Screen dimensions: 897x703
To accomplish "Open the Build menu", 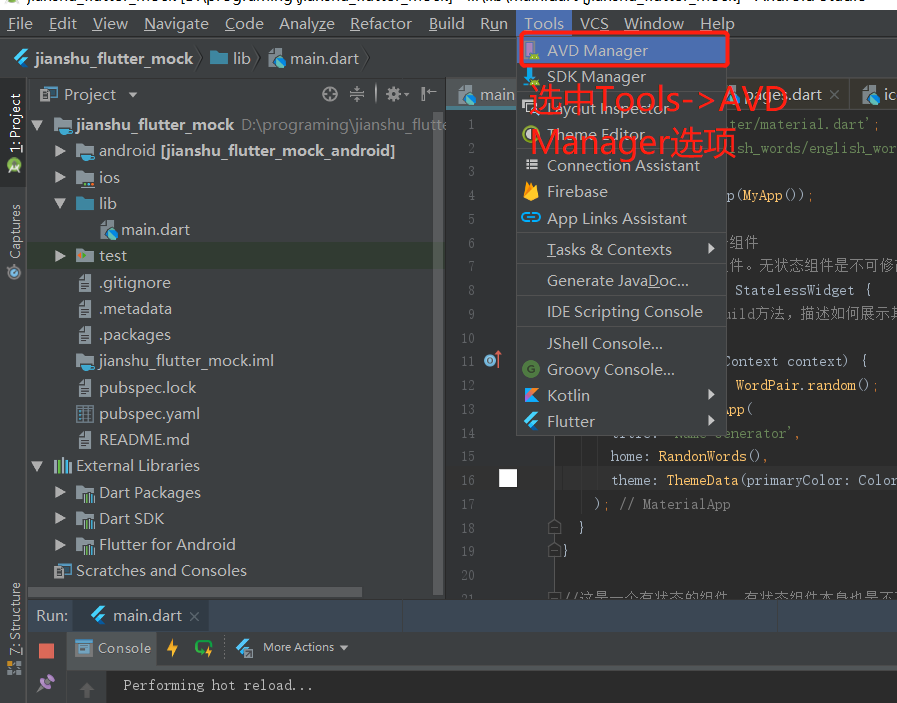I will 446,24.
